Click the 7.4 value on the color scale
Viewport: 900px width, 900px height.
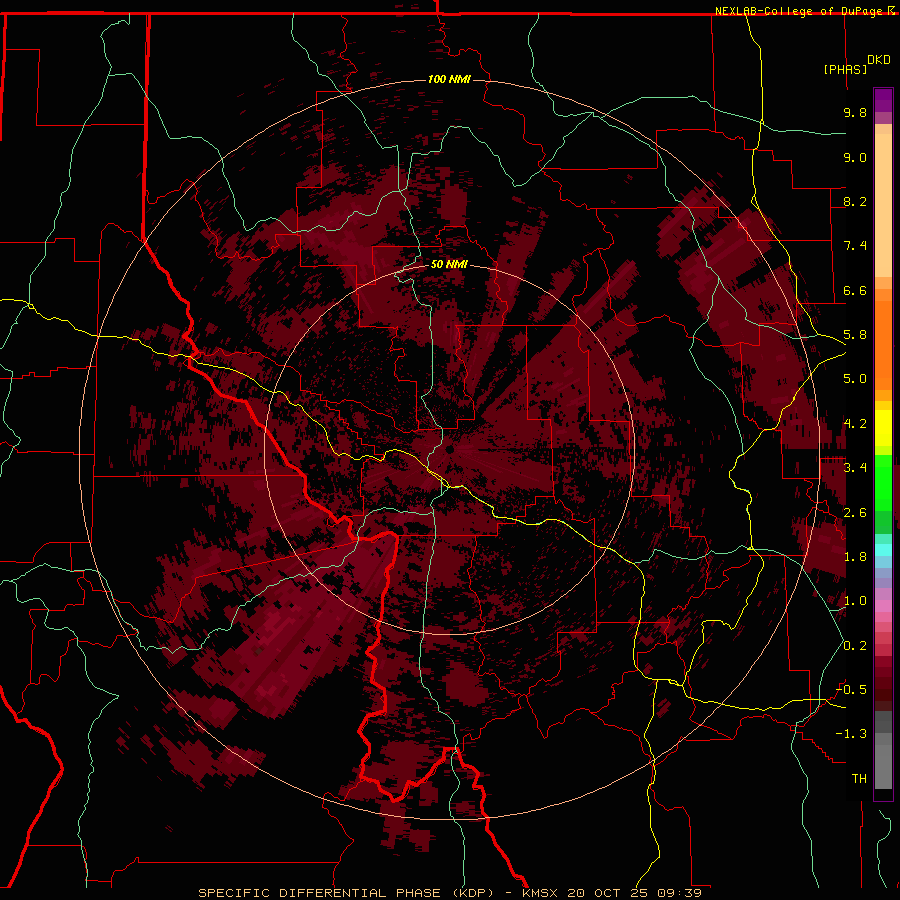coord(855,246)
